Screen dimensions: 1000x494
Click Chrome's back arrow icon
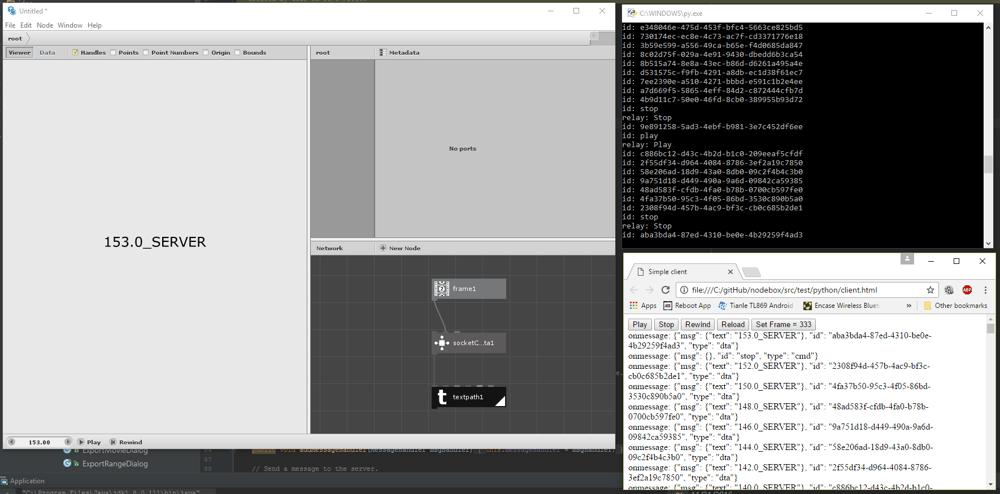633,289
